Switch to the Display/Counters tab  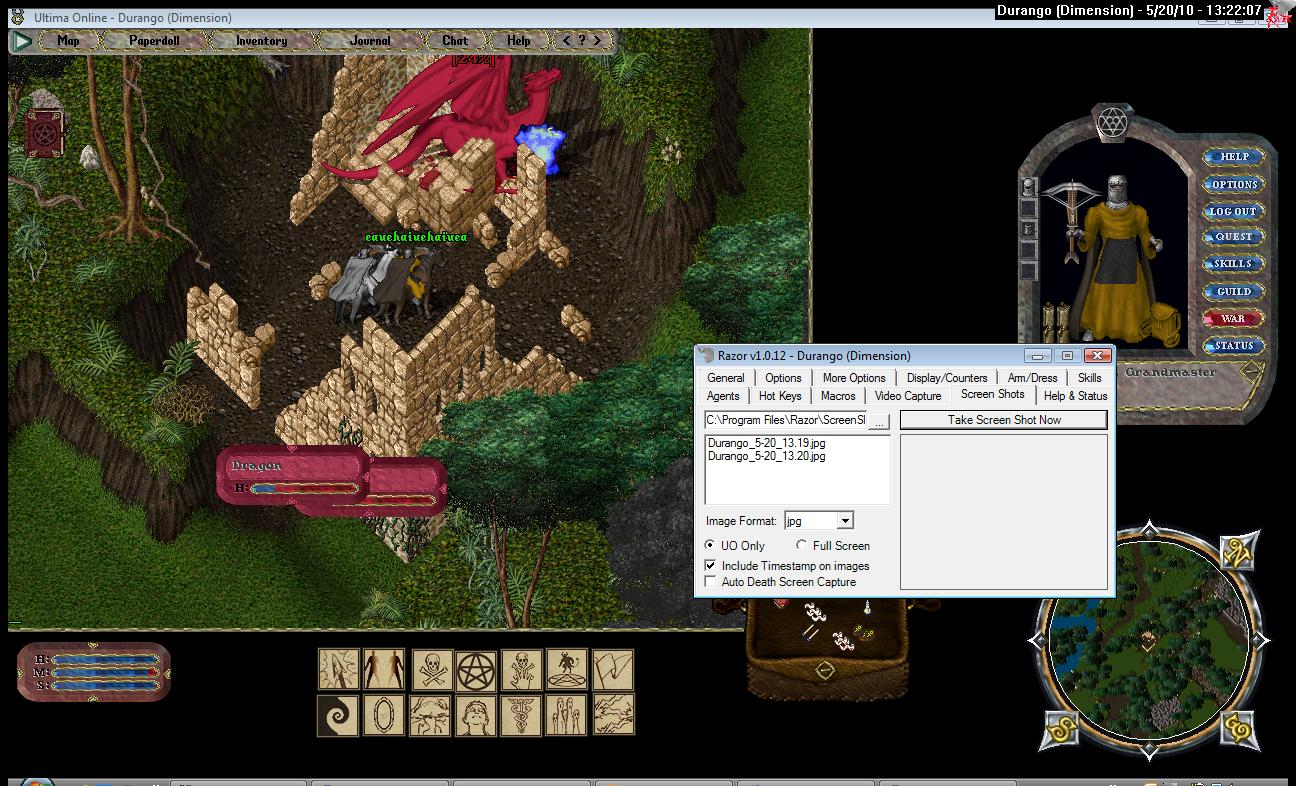tap(947, 378)
